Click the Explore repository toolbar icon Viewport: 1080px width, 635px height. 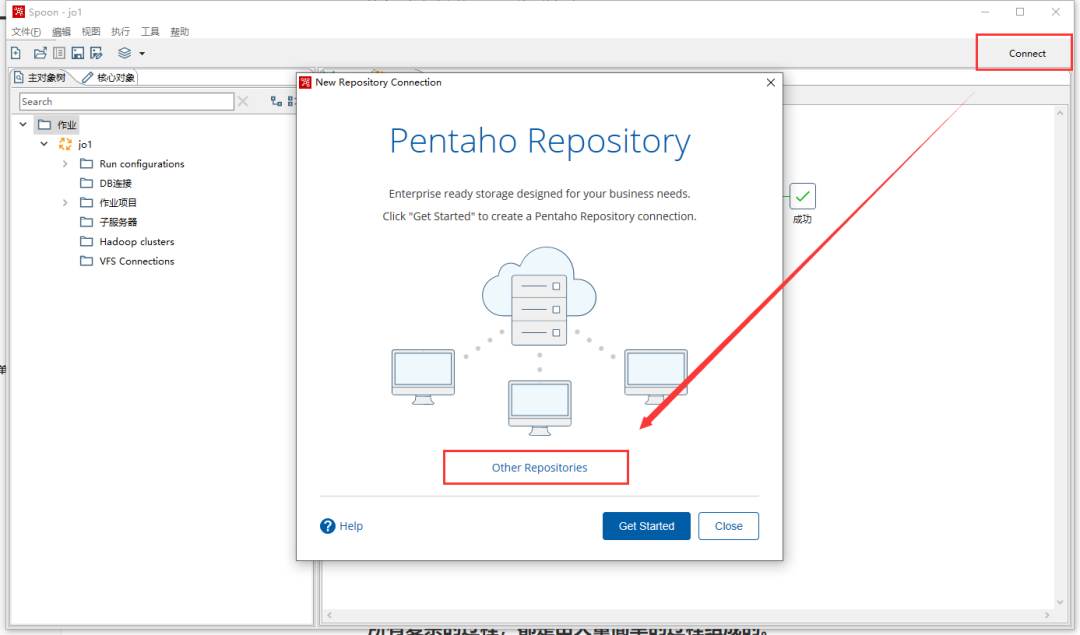coord(59,53)
